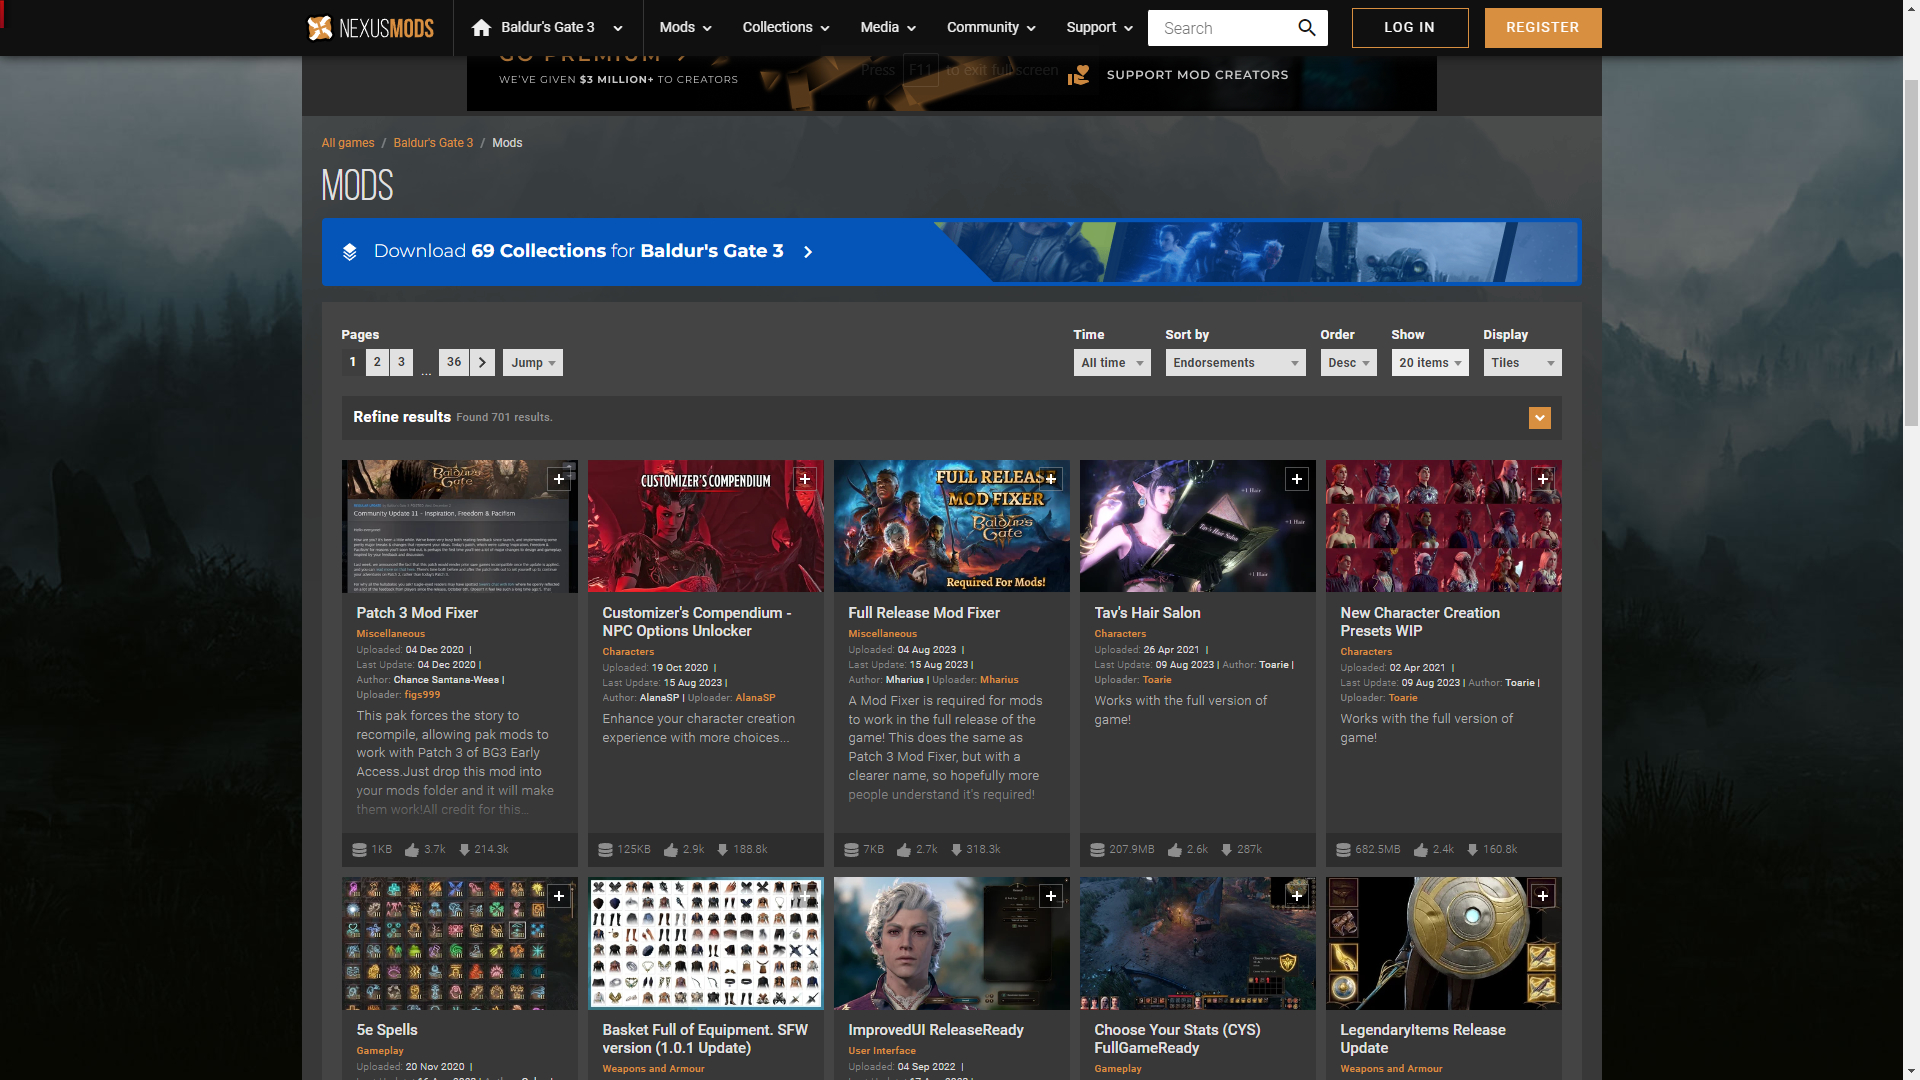This screenshot has height=1080, width=1920.
Task: Click endorsements thumbs-up icon for Patch 3 Mod Fixer
Action: 412,850
